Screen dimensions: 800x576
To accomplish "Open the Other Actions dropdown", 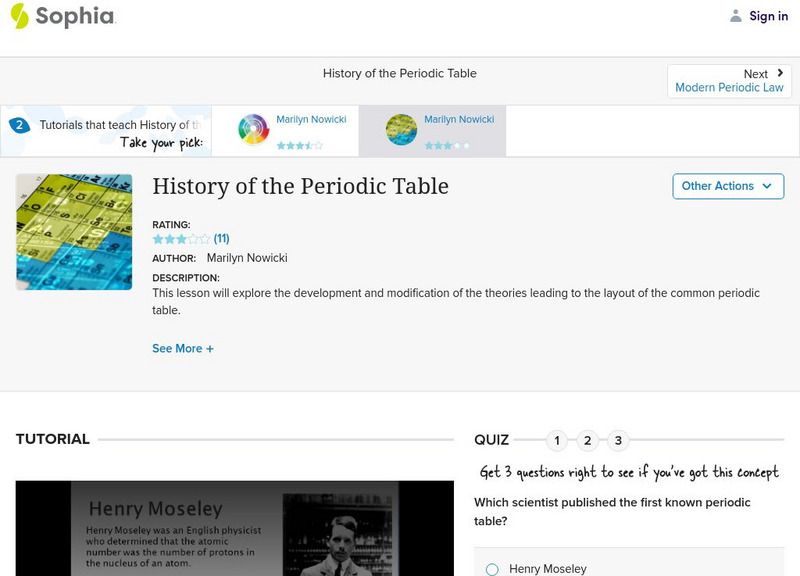I will tap(727, 186).
